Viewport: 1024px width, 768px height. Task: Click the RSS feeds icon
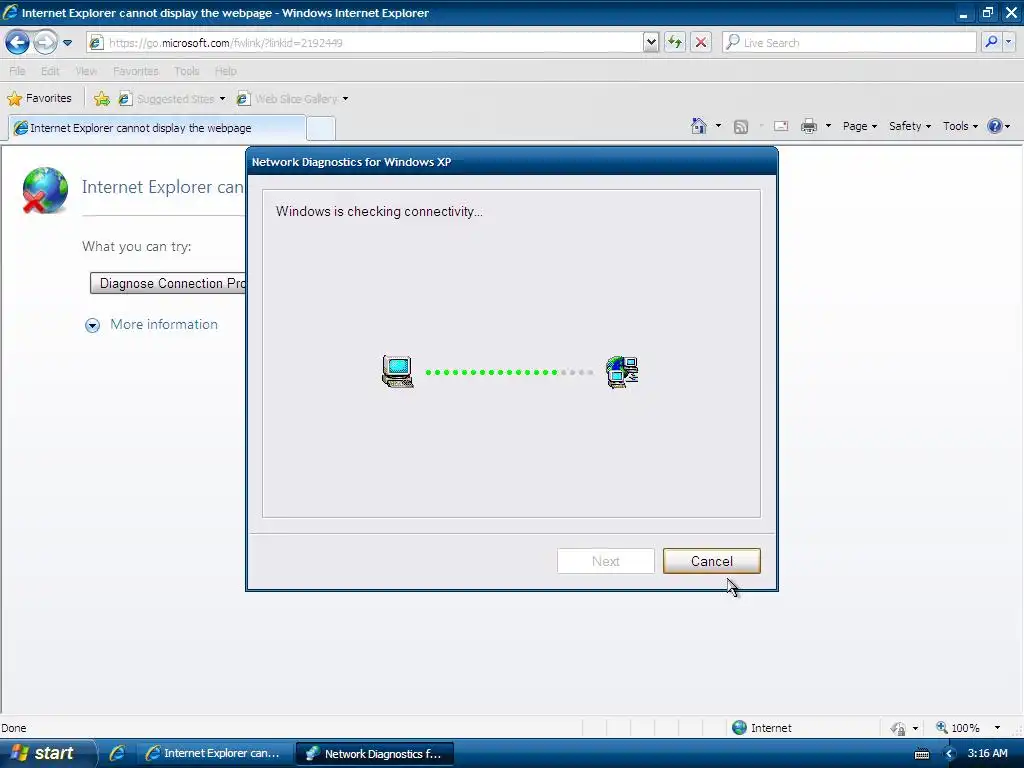click(741, 127)
